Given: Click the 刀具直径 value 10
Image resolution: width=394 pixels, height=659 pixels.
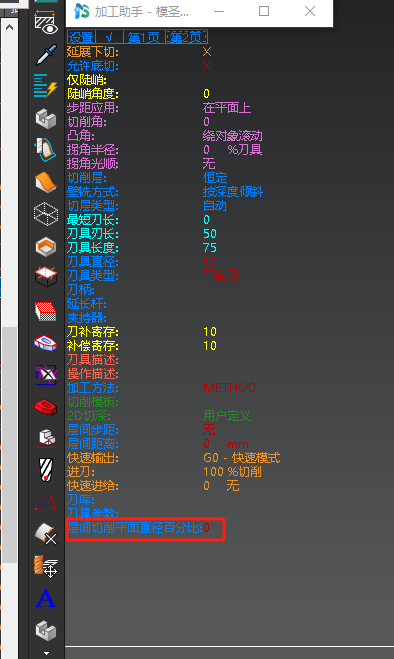Looking at the screenshot, I should point(210,262).
